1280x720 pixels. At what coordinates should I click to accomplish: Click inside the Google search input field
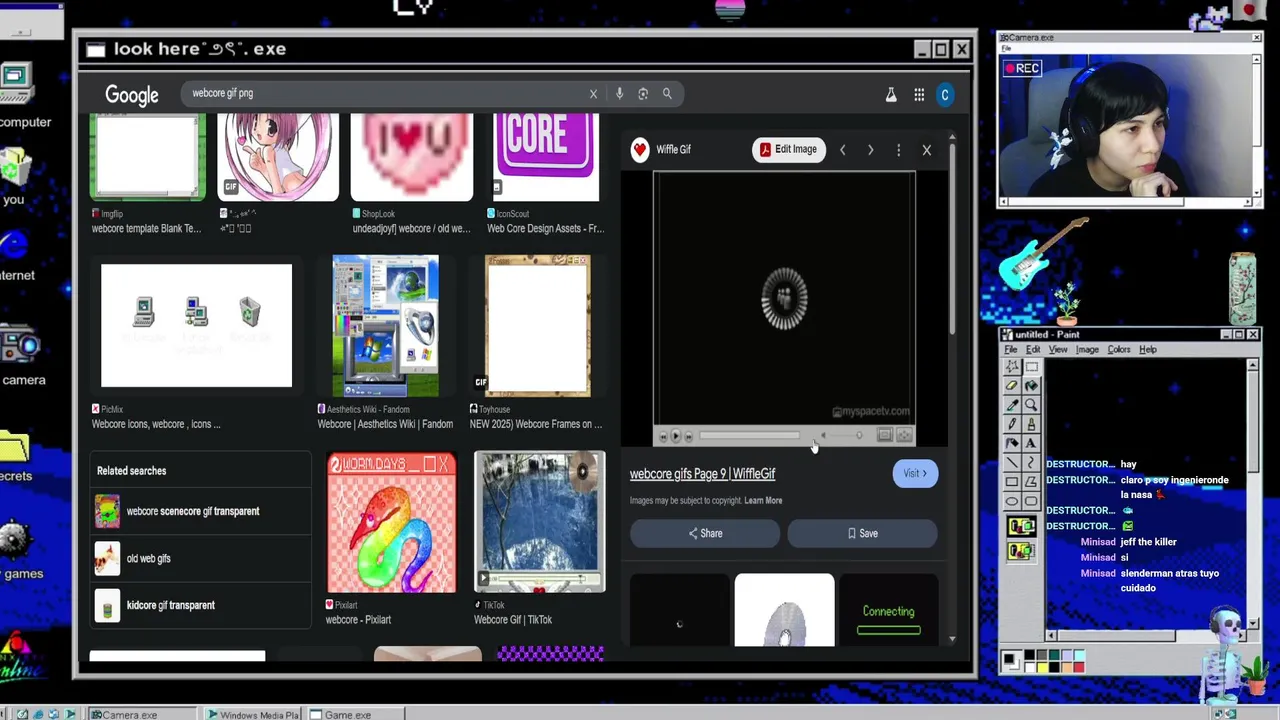point(385,94)
